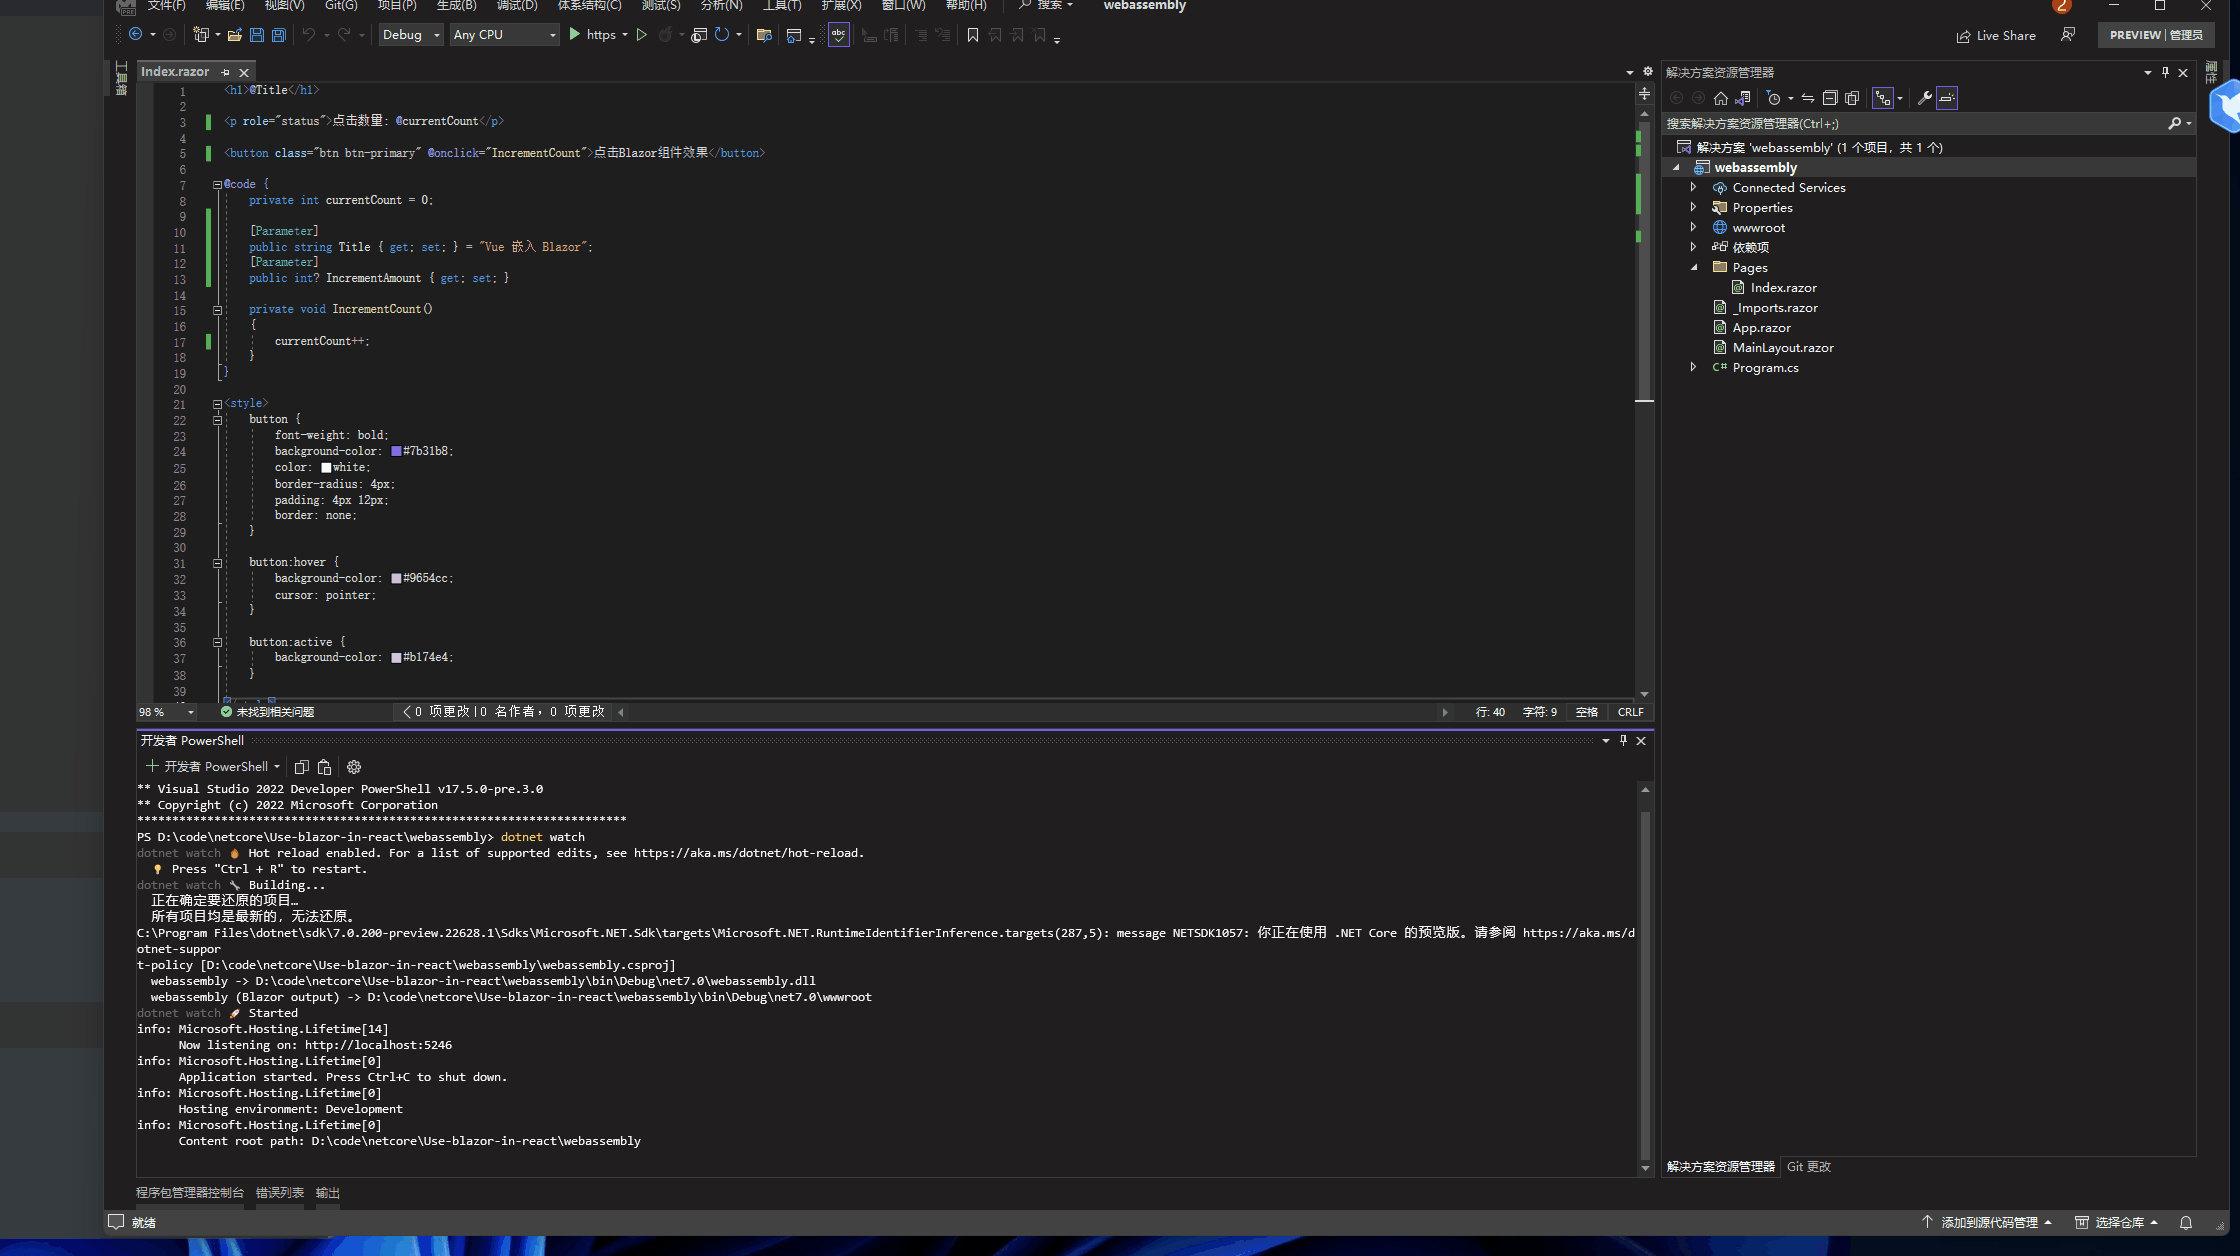The image size is (2240, 1256).
Task: Click the Solution Explorer Home icon
Action: click(1720, 98)
